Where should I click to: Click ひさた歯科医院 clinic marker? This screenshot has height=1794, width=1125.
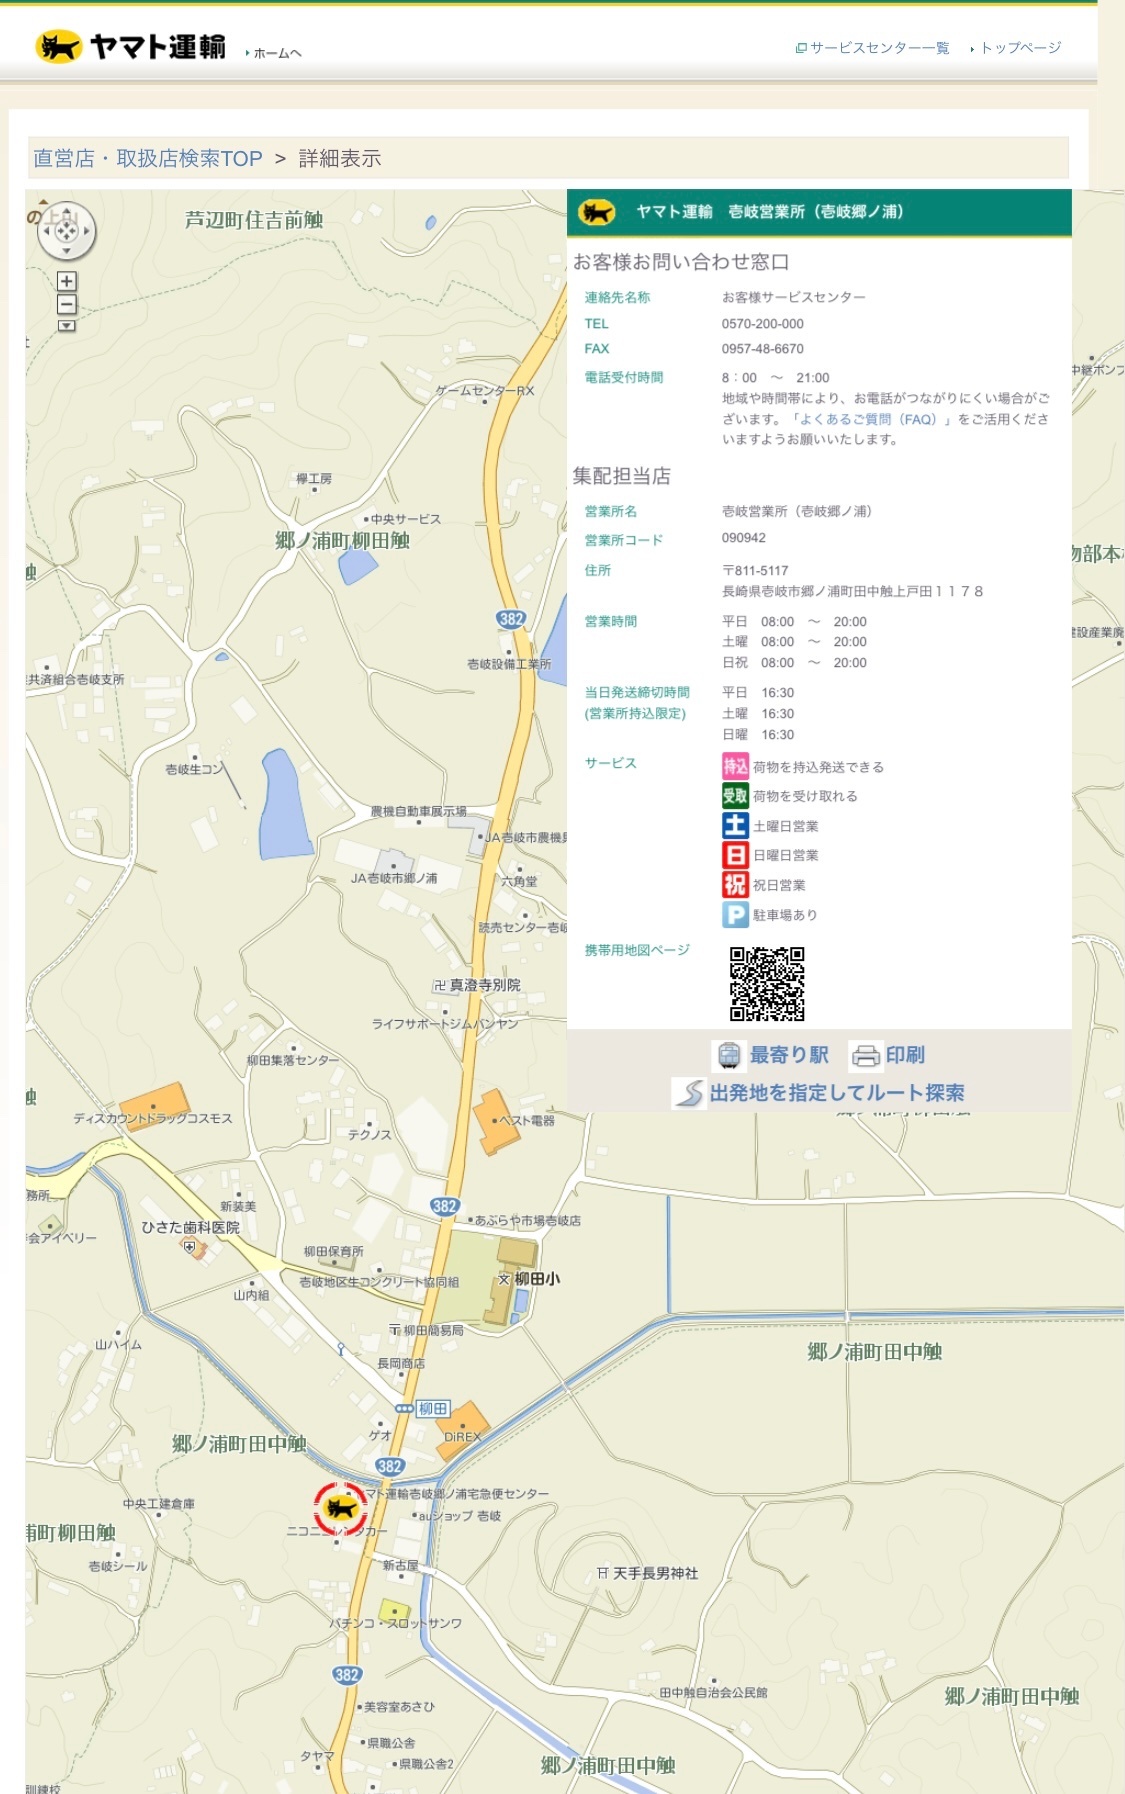(x=191, y=1247)
